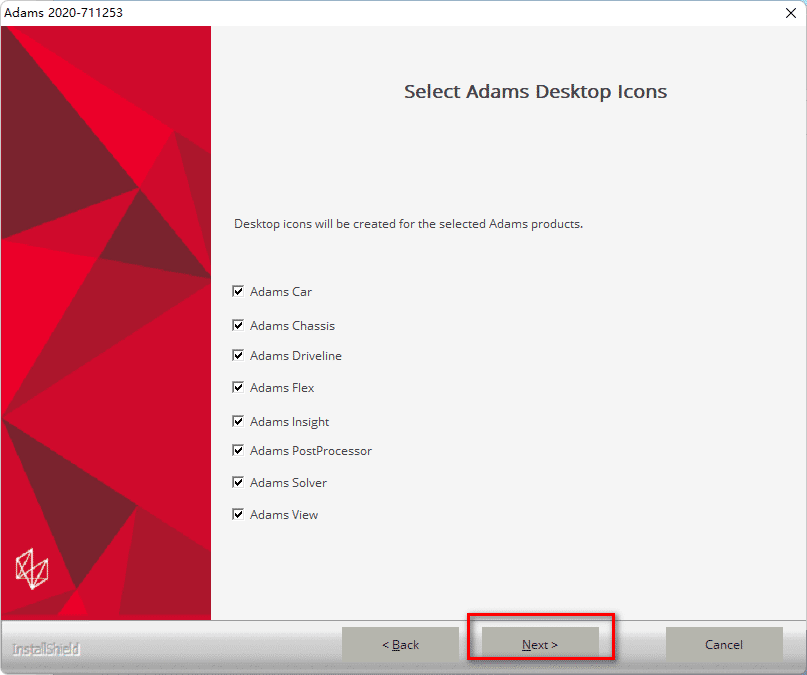Viewport: 807px width, 675px height.
Task: Uncheck the Adams Car checkbox
Action: tap(238, 292)
